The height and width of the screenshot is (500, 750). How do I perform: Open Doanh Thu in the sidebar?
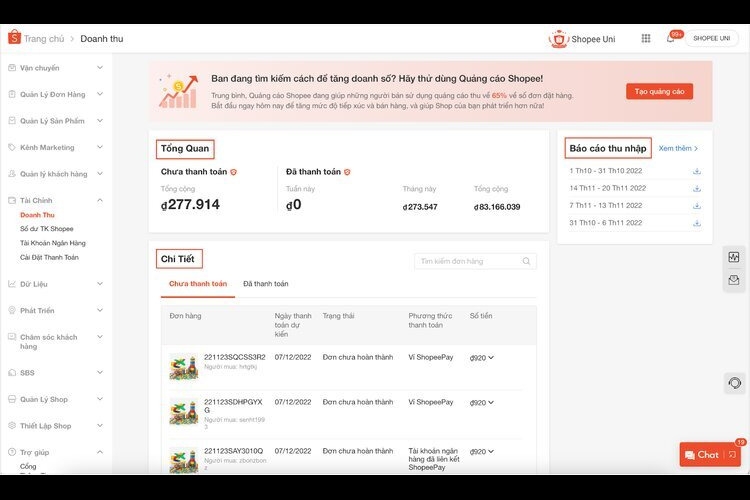click(37, 215)
